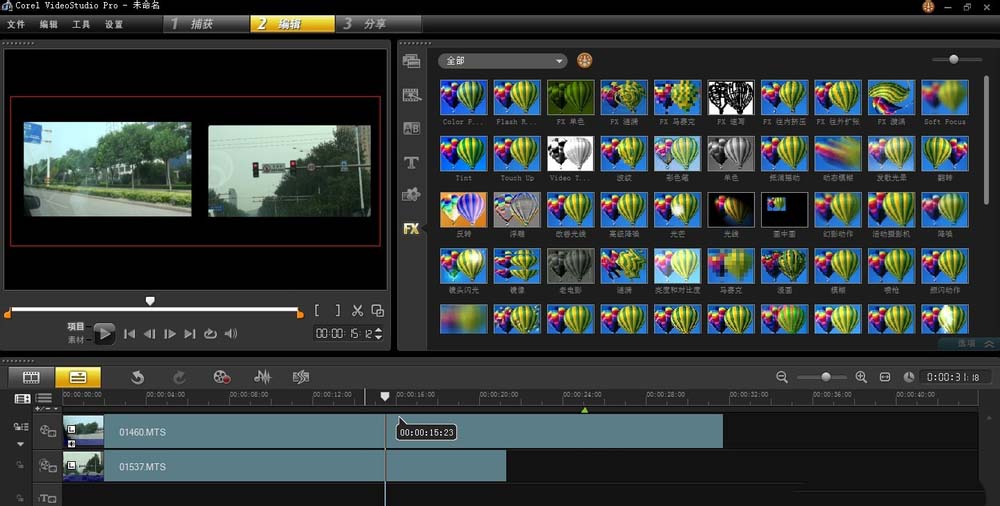Click the zoom-out magnifier on timeline
This screenshot has height=506, width=1000.
(782, 377)
